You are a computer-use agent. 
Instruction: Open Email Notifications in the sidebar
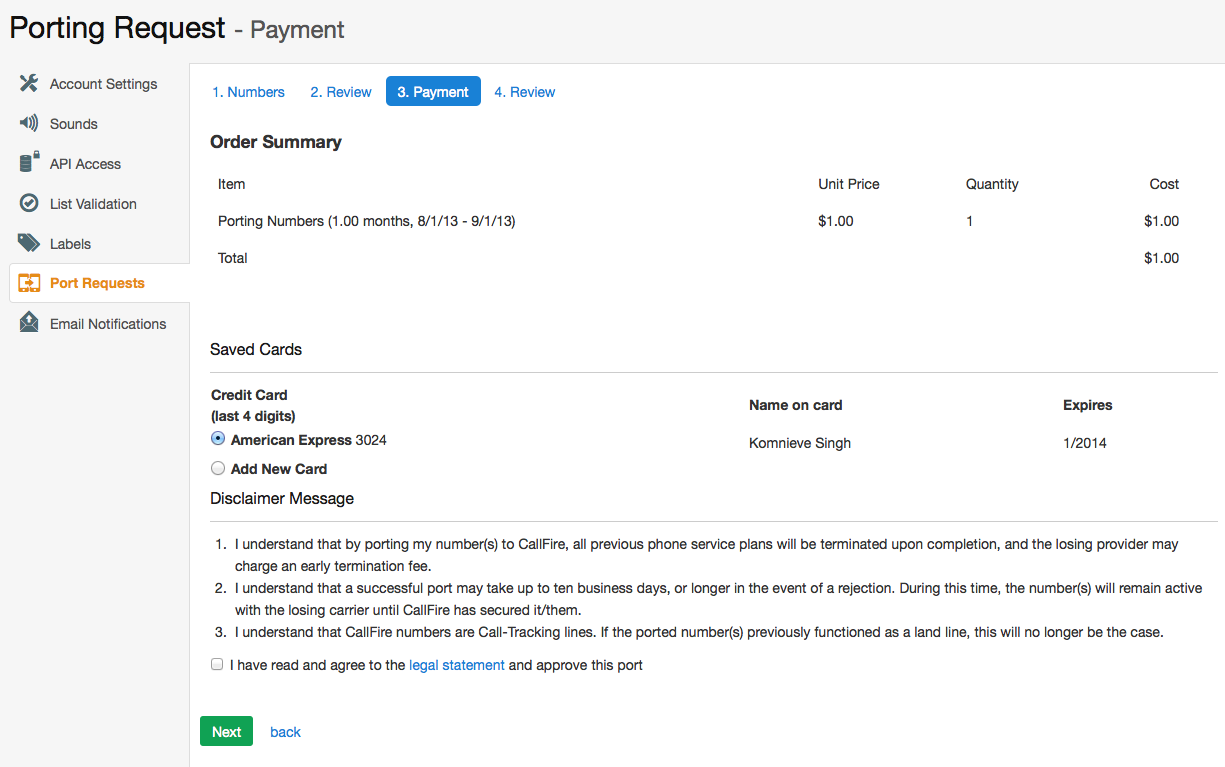(108, 324)
